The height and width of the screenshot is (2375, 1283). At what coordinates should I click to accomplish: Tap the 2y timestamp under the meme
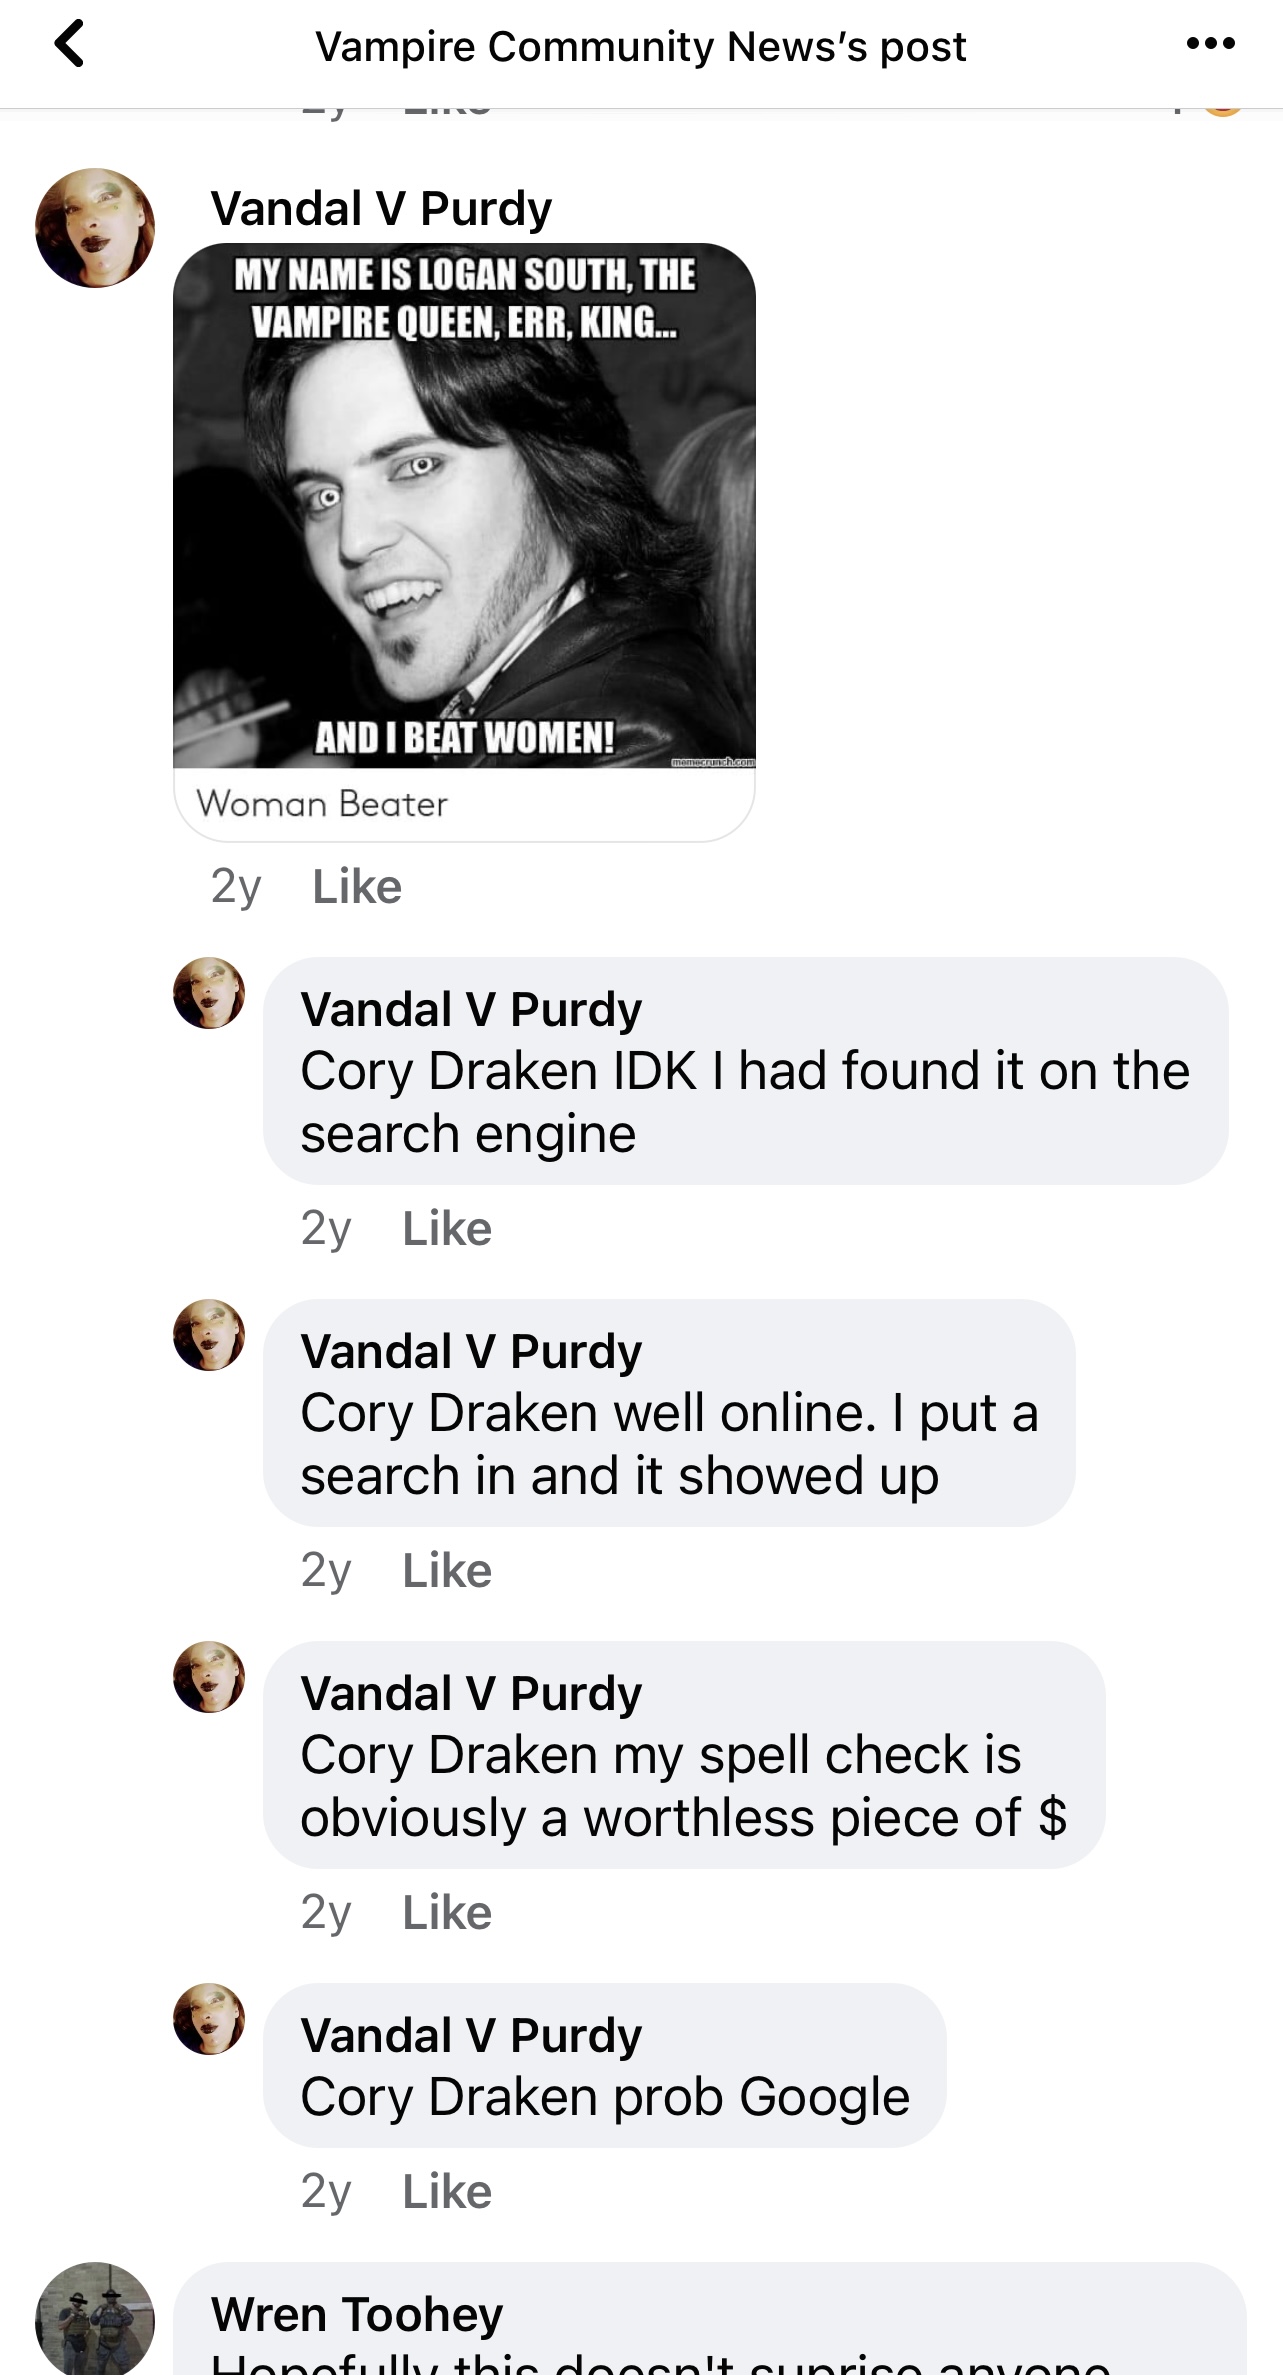click(x=236, y=886)
